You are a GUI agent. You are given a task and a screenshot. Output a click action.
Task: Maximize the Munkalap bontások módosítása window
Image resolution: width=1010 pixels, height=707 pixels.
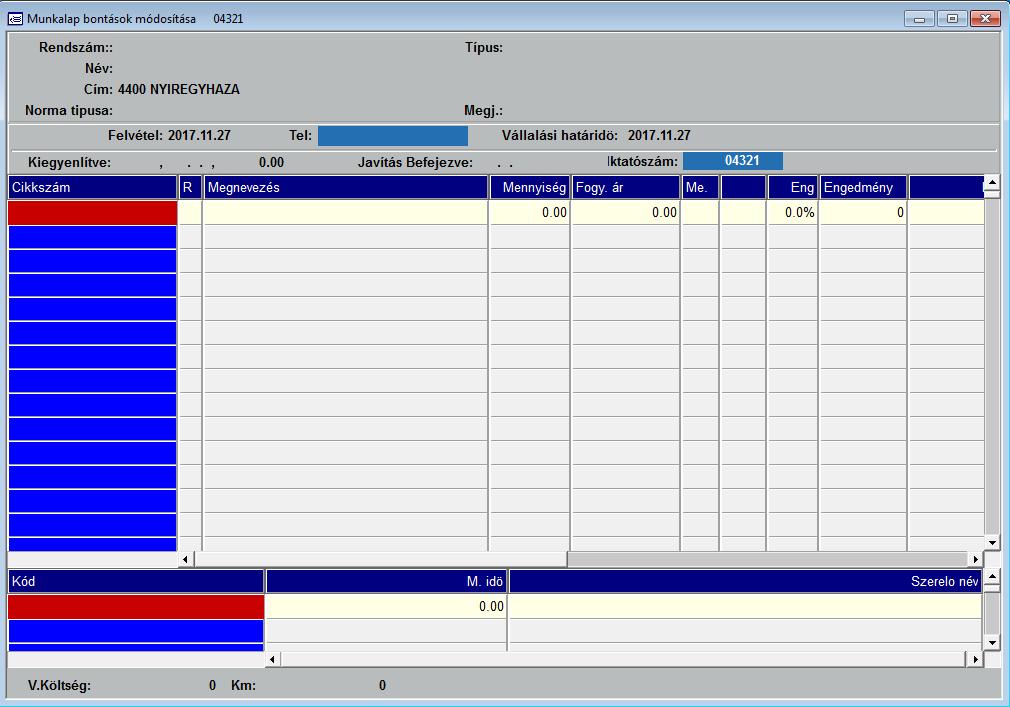[952, 19]
